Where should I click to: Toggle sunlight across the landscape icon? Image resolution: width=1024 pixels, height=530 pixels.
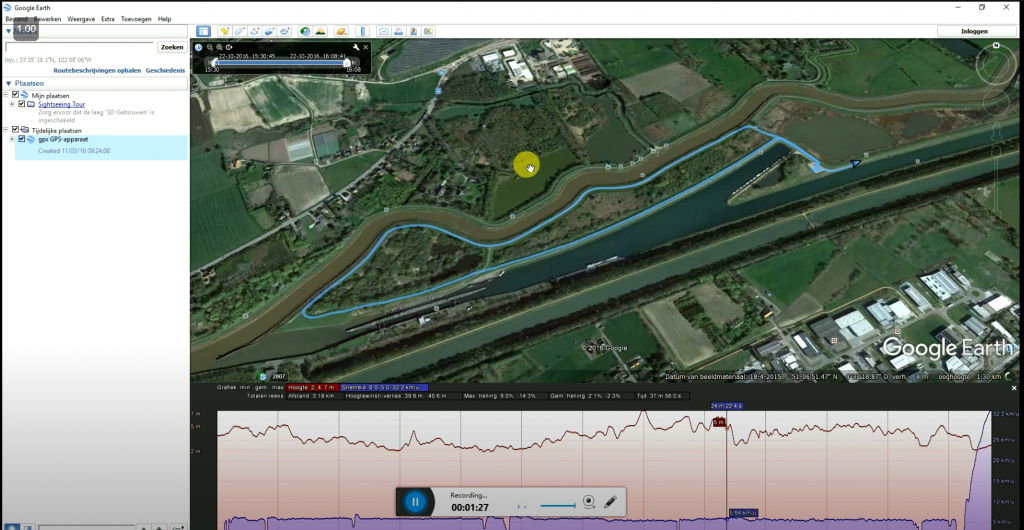pyautogui.click(x=320, y=31)
